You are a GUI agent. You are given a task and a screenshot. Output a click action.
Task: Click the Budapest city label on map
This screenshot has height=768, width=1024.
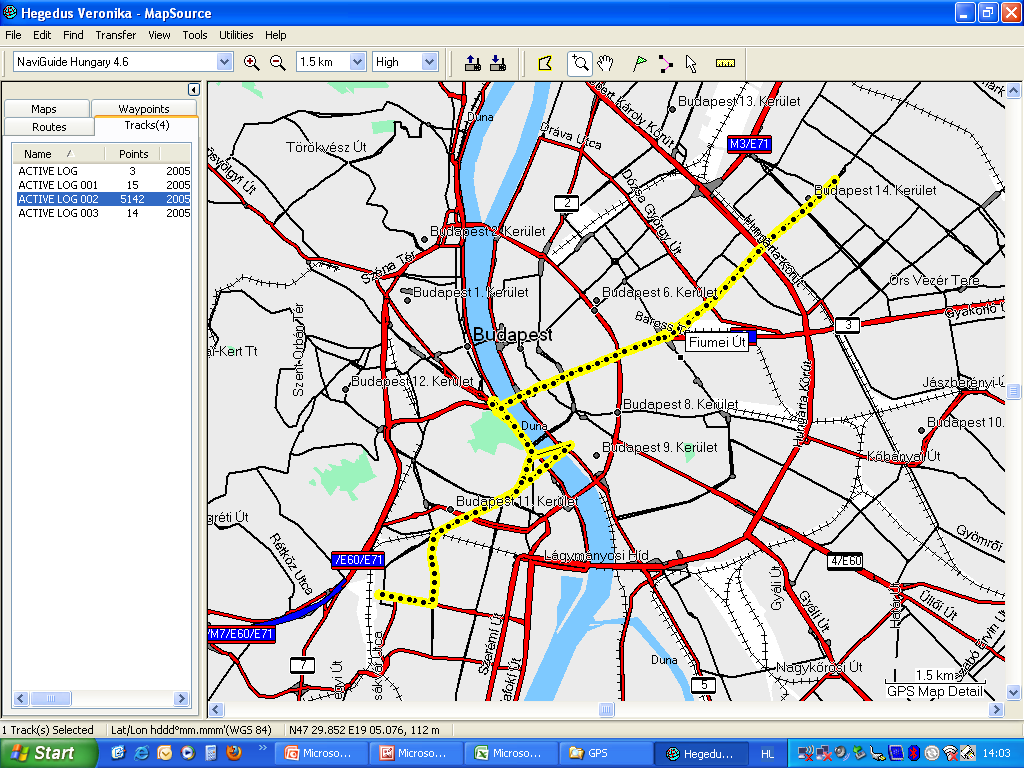512,335
